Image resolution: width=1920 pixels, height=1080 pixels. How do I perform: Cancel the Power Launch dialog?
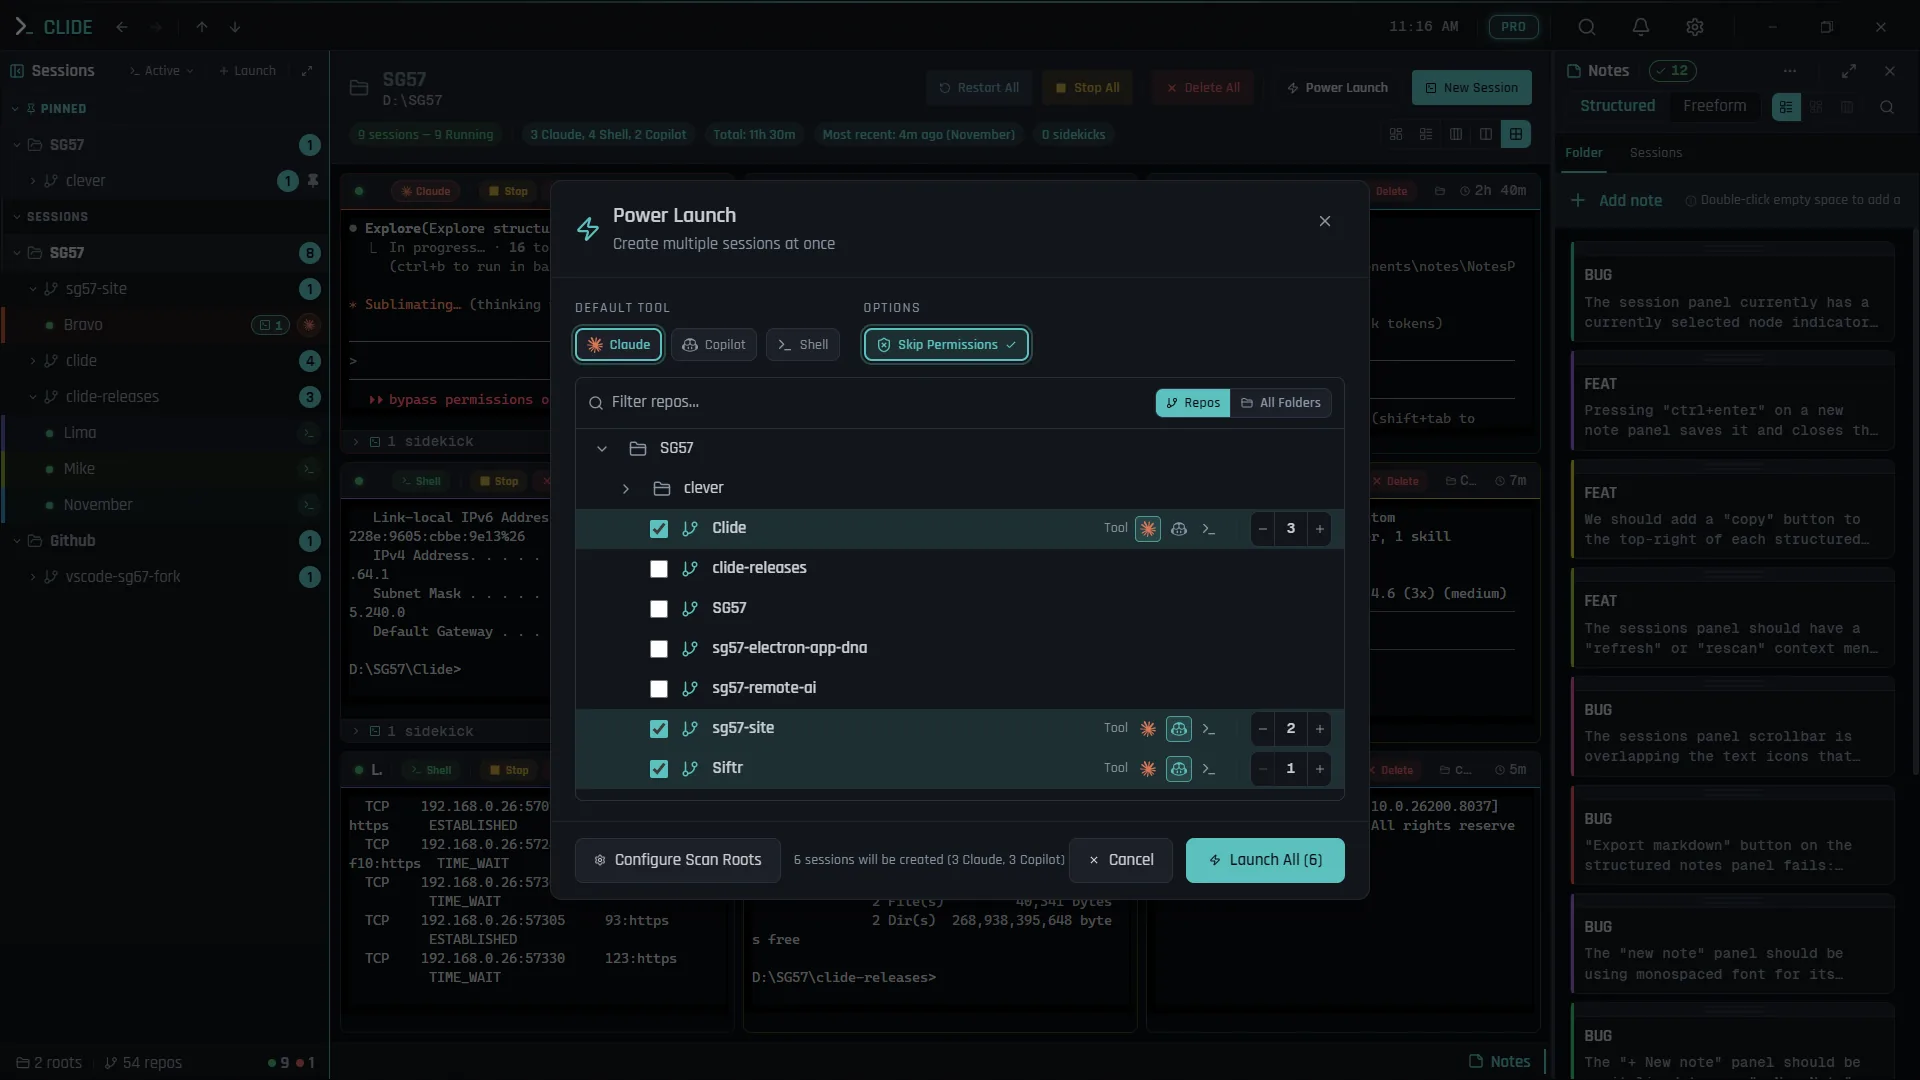1121,860
